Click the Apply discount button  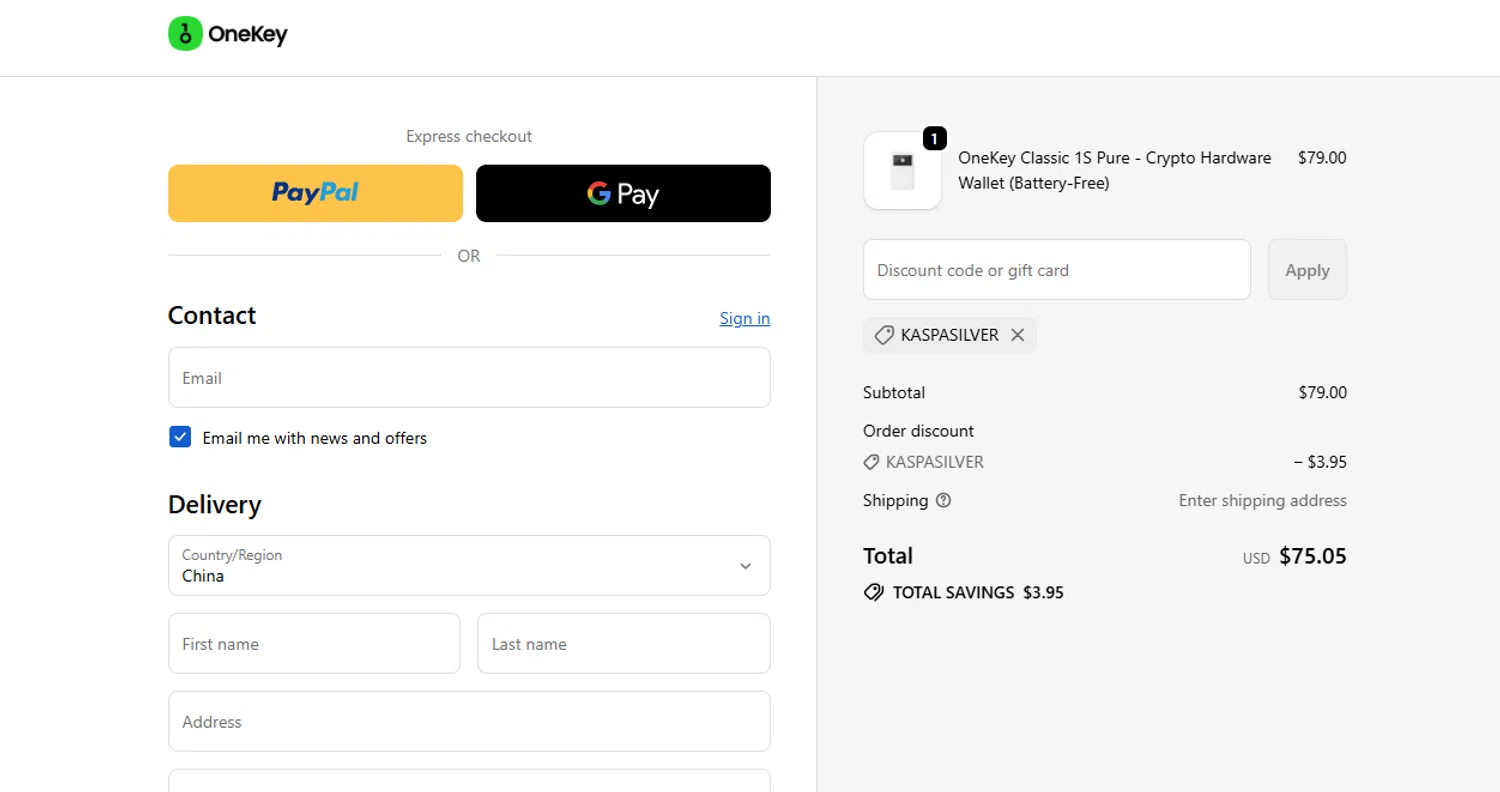coord(1307,269)
